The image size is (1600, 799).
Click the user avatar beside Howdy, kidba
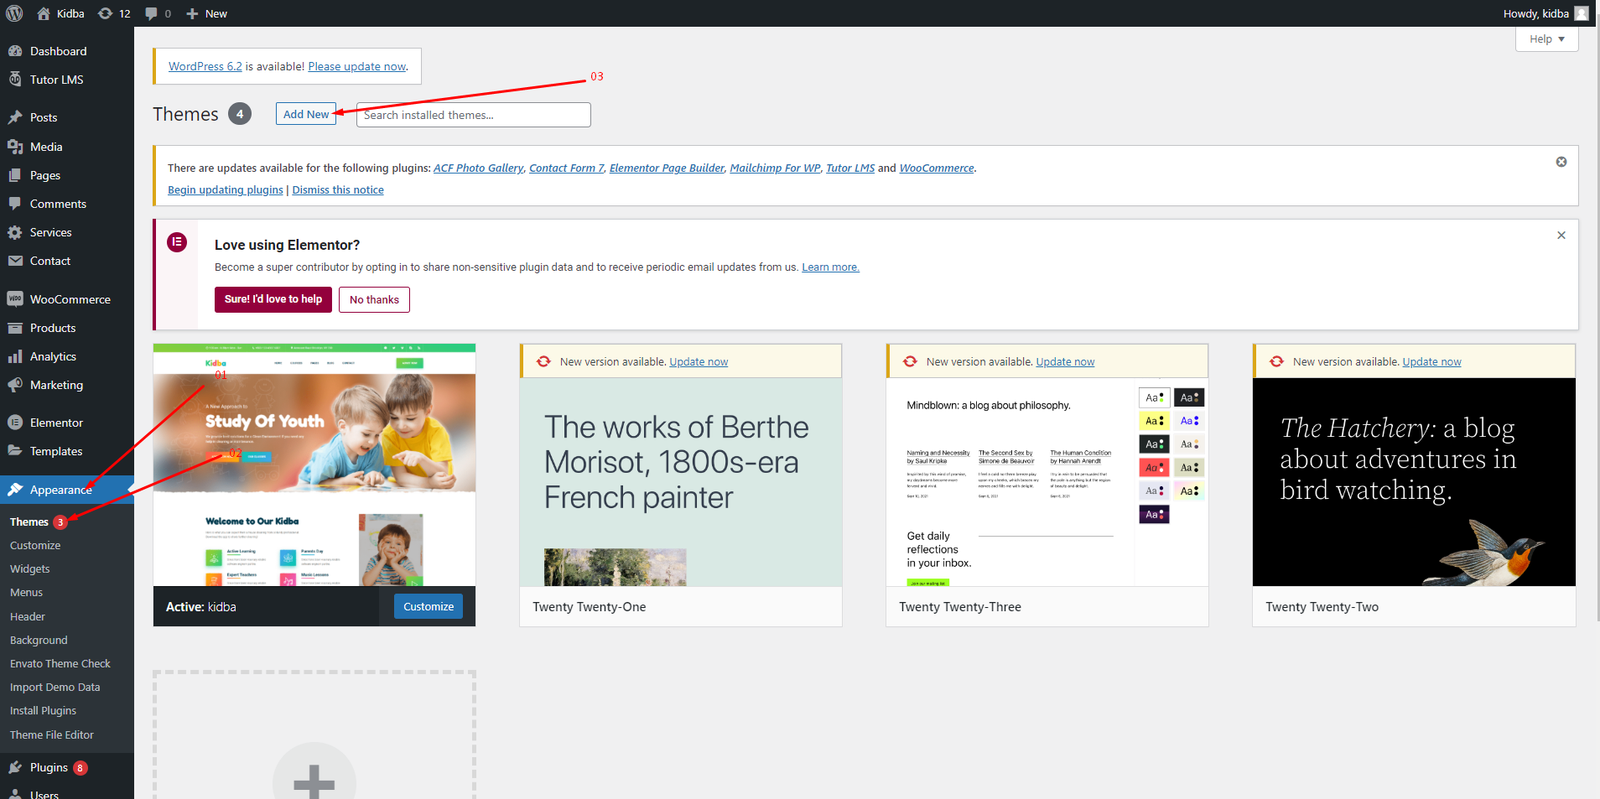pos(1581,13)
